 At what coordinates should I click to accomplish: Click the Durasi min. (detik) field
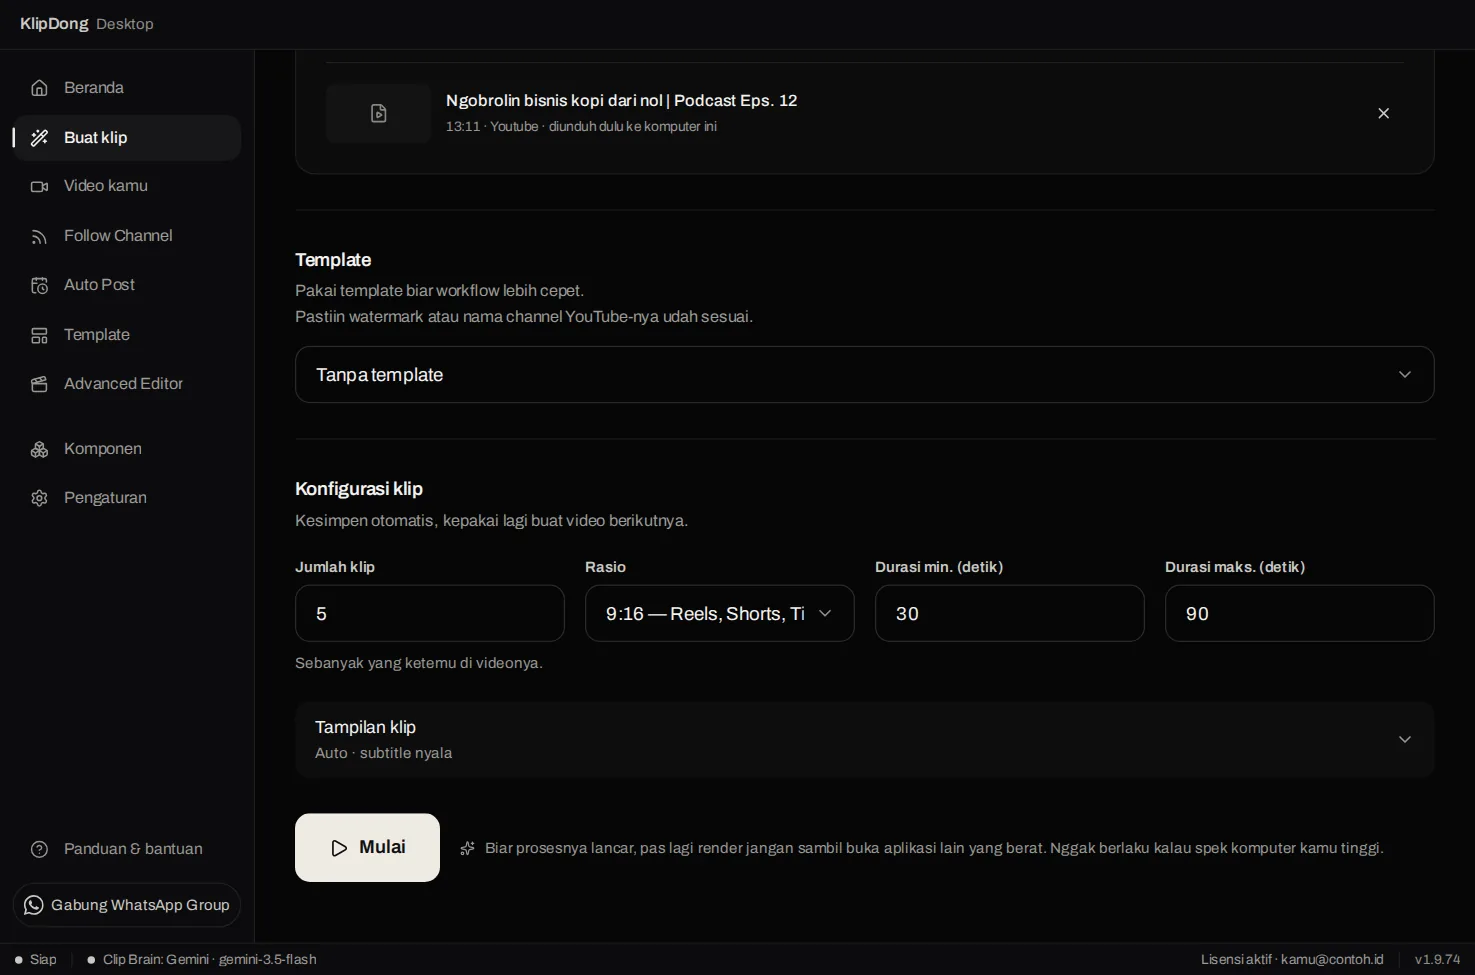tap(1010, 613)
